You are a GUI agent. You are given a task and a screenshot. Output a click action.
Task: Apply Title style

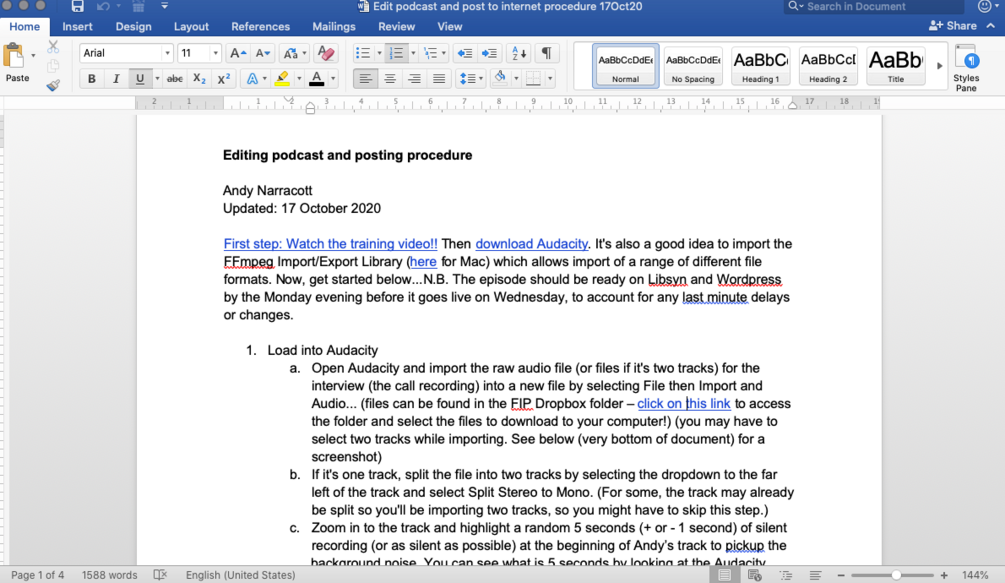[x=895, y=65]
